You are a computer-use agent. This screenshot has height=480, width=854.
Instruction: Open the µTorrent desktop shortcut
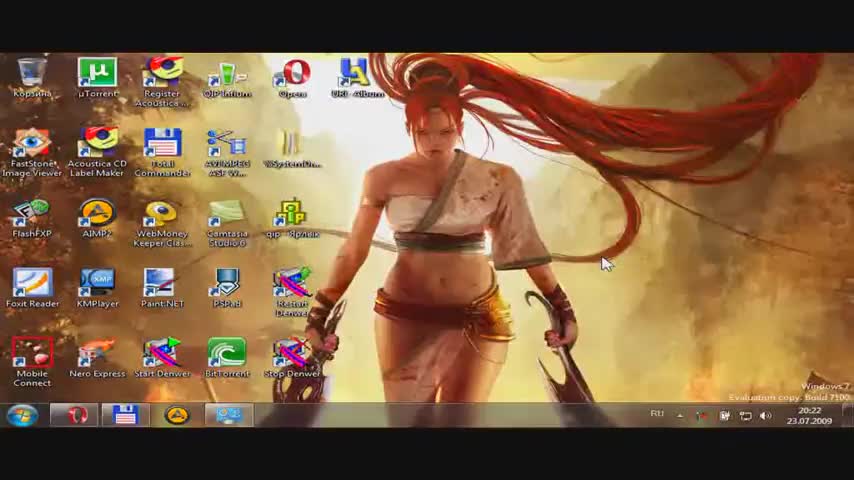click(97, 75)
